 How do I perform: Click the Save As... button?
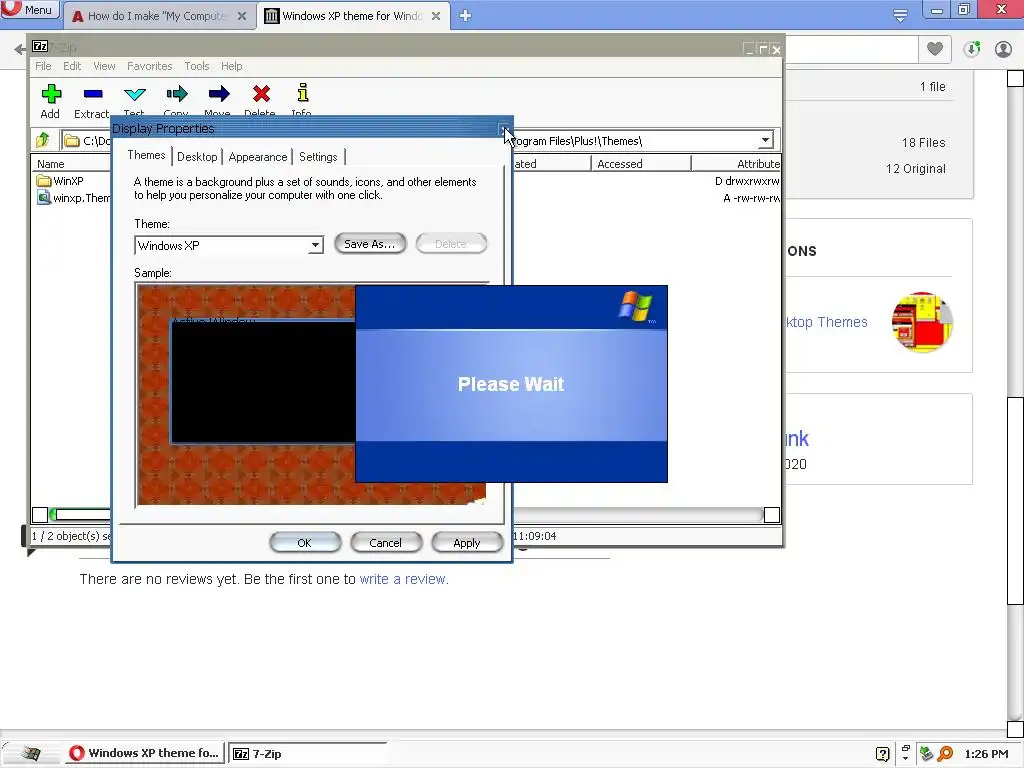click(x=370, y=244)
